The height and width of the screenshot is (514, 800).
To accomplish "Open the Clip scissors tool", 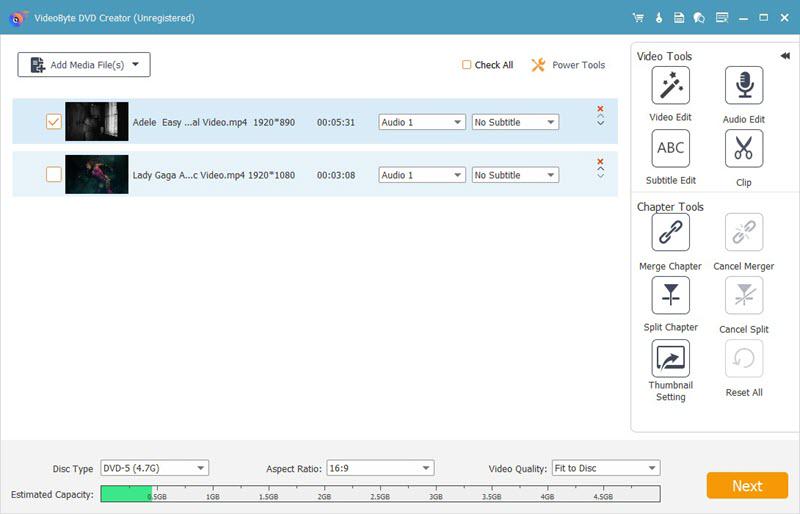I will tap(744, 149).
